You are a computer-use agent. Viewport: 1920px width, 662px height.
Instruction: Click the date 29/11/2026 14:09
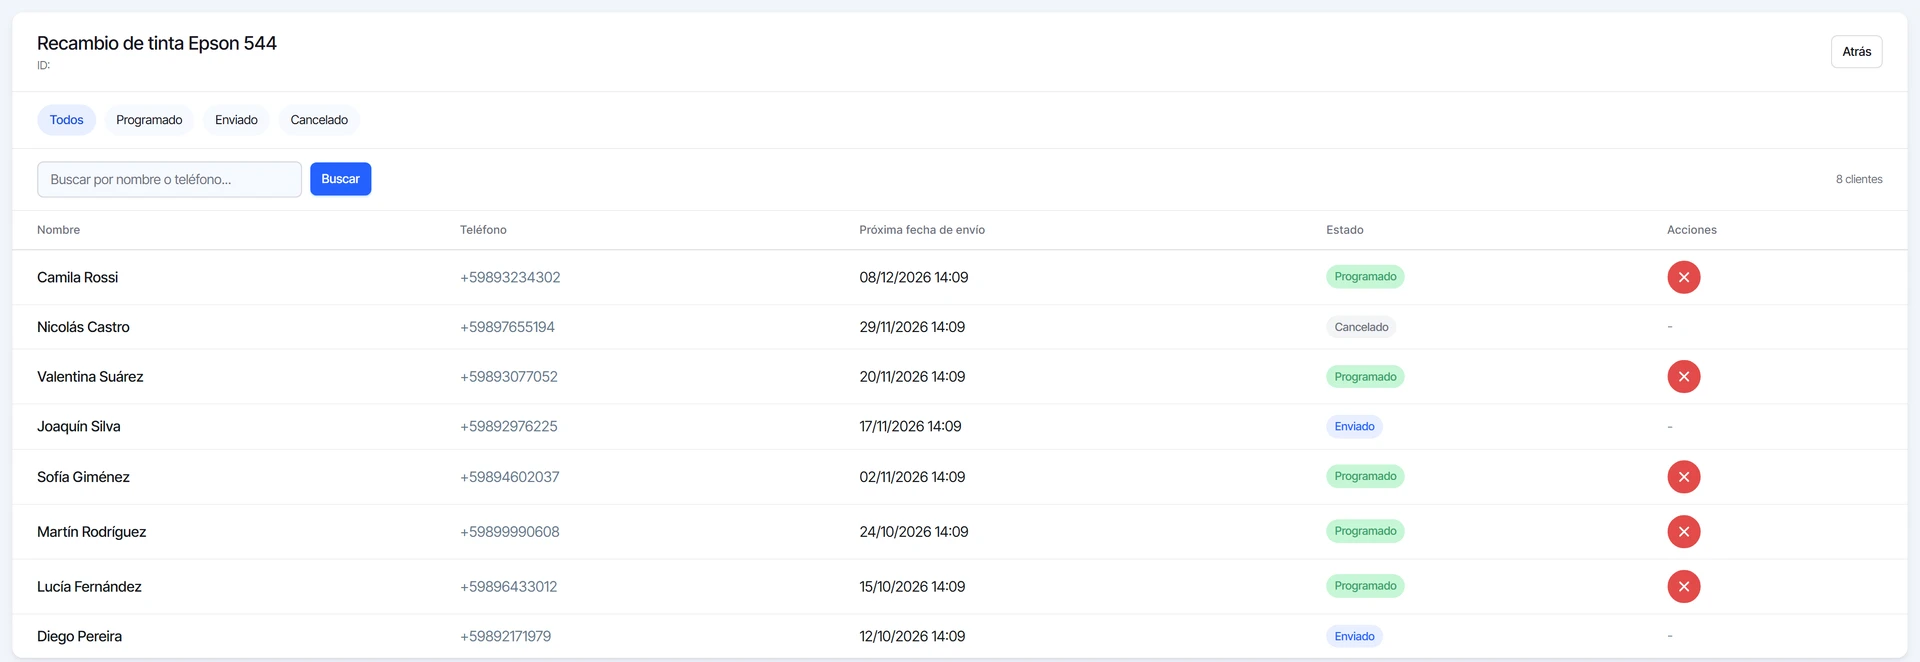912,327
